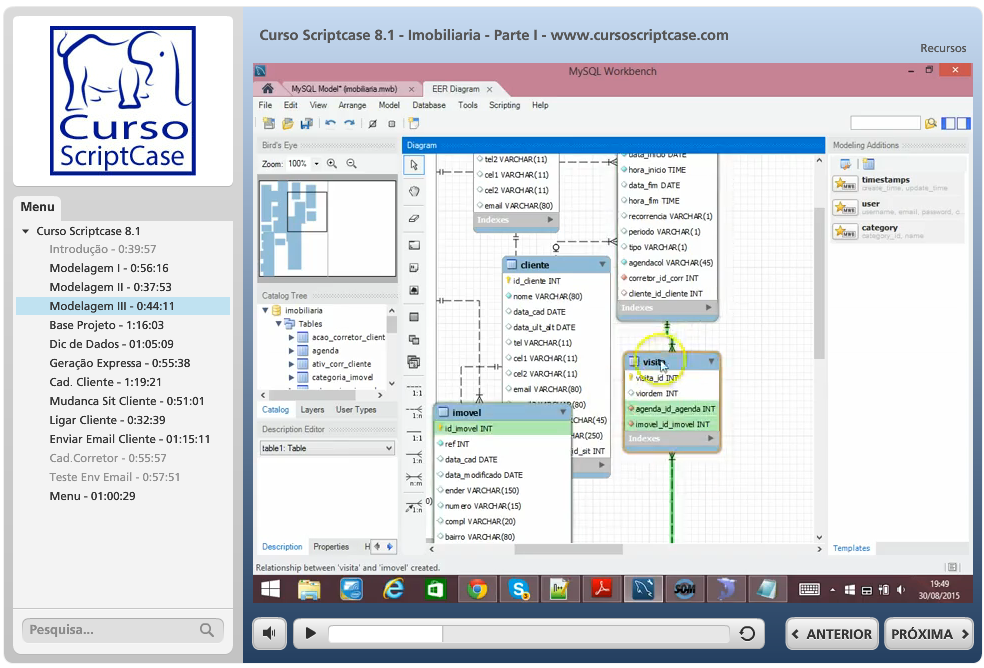The image size is (984, 668).
Task: Click the Open model folder icon
Action: point(288,124)
